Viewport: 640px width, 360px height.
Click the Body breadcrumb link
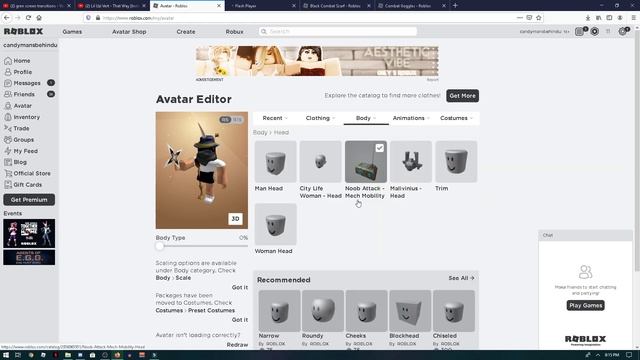(260, 132)
